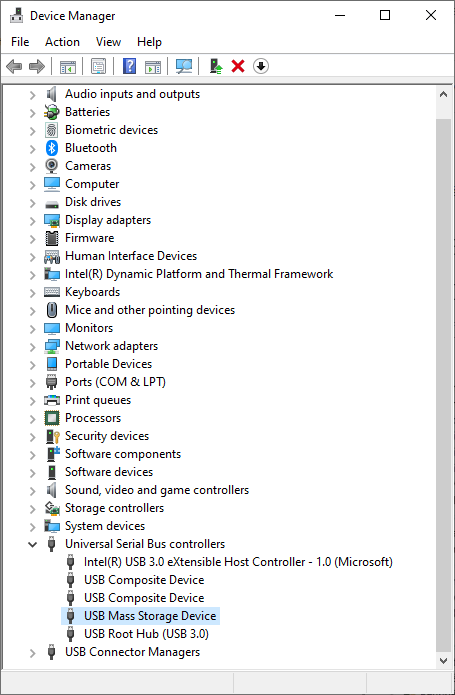The image size is (455, 695).
Task: Collapse Universal Serial Bus controllers node
Action: [32, 544]
